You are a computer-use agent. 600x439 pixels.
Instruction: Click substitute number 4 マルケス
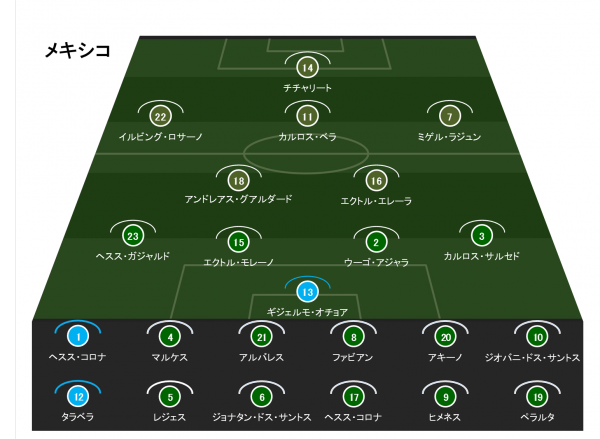[x=170, y=337]
